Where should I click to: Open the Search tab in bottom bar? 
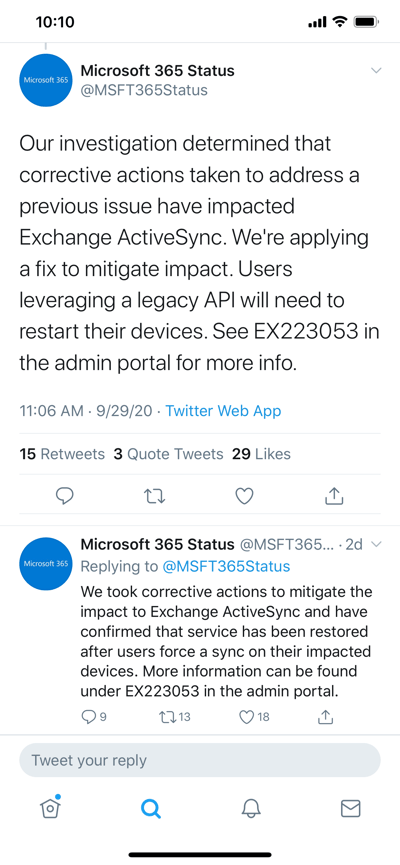150,809
